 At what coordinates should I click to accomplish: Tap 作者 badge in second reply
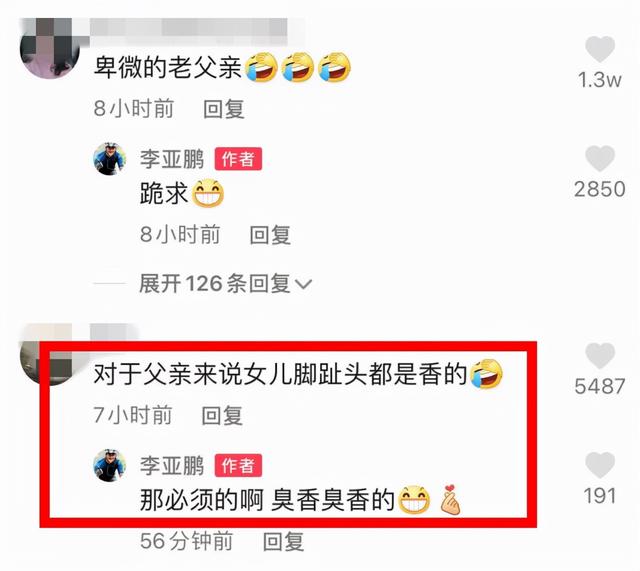point(238,466)
